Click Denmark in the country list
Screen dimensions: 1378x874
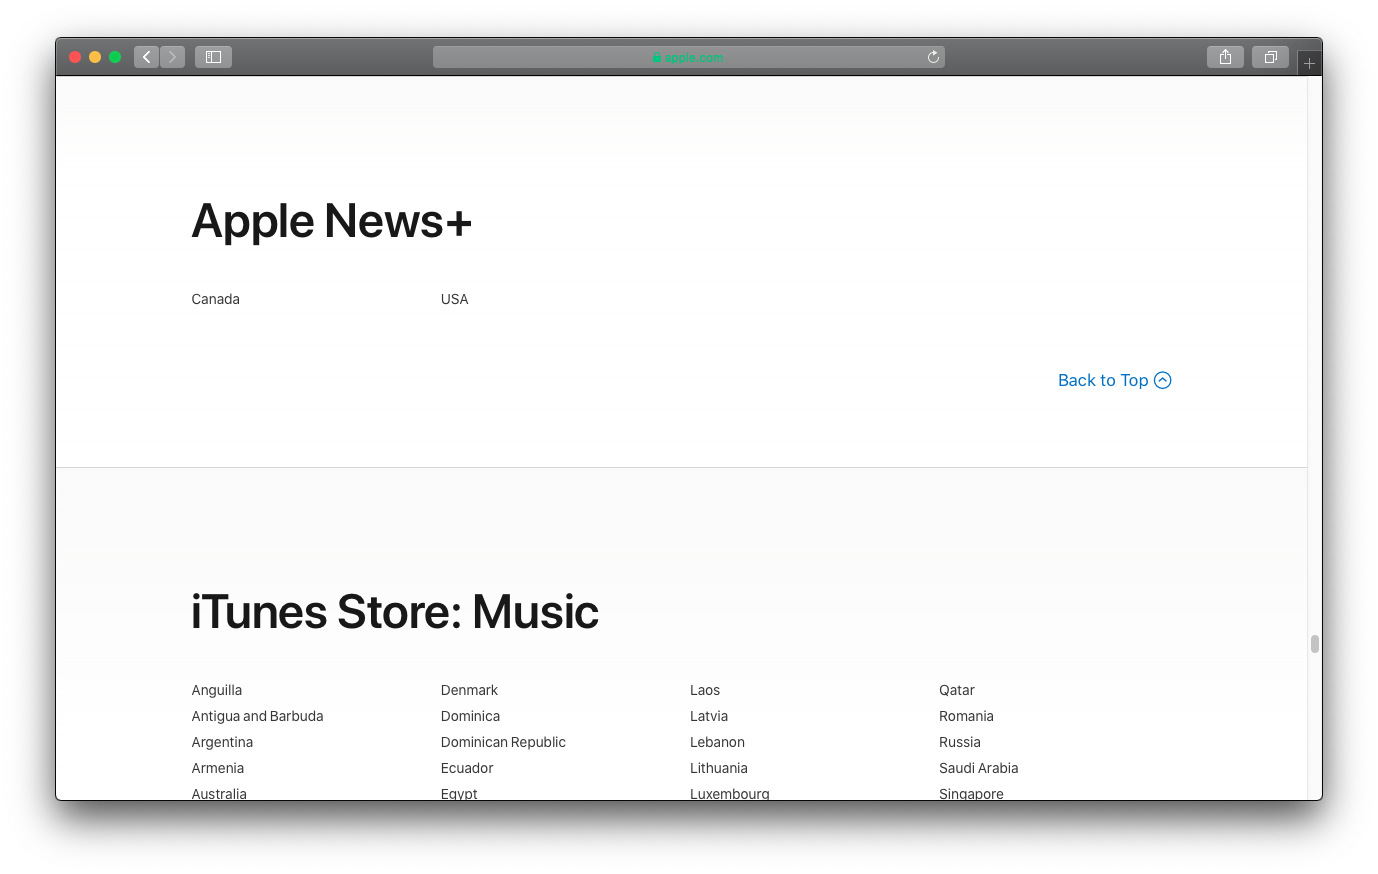(469, 690)
